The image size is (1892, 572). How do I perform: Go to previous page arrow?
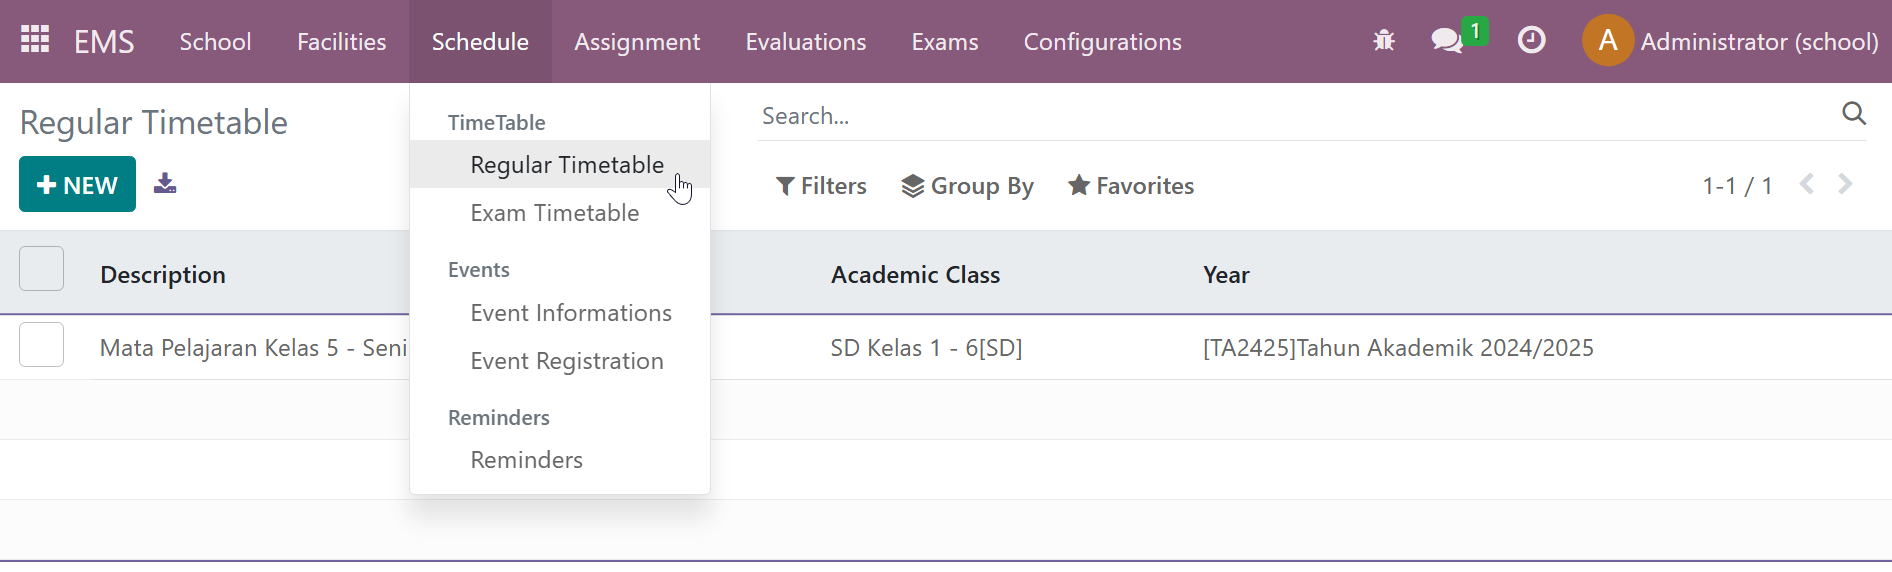point(1806,185)
